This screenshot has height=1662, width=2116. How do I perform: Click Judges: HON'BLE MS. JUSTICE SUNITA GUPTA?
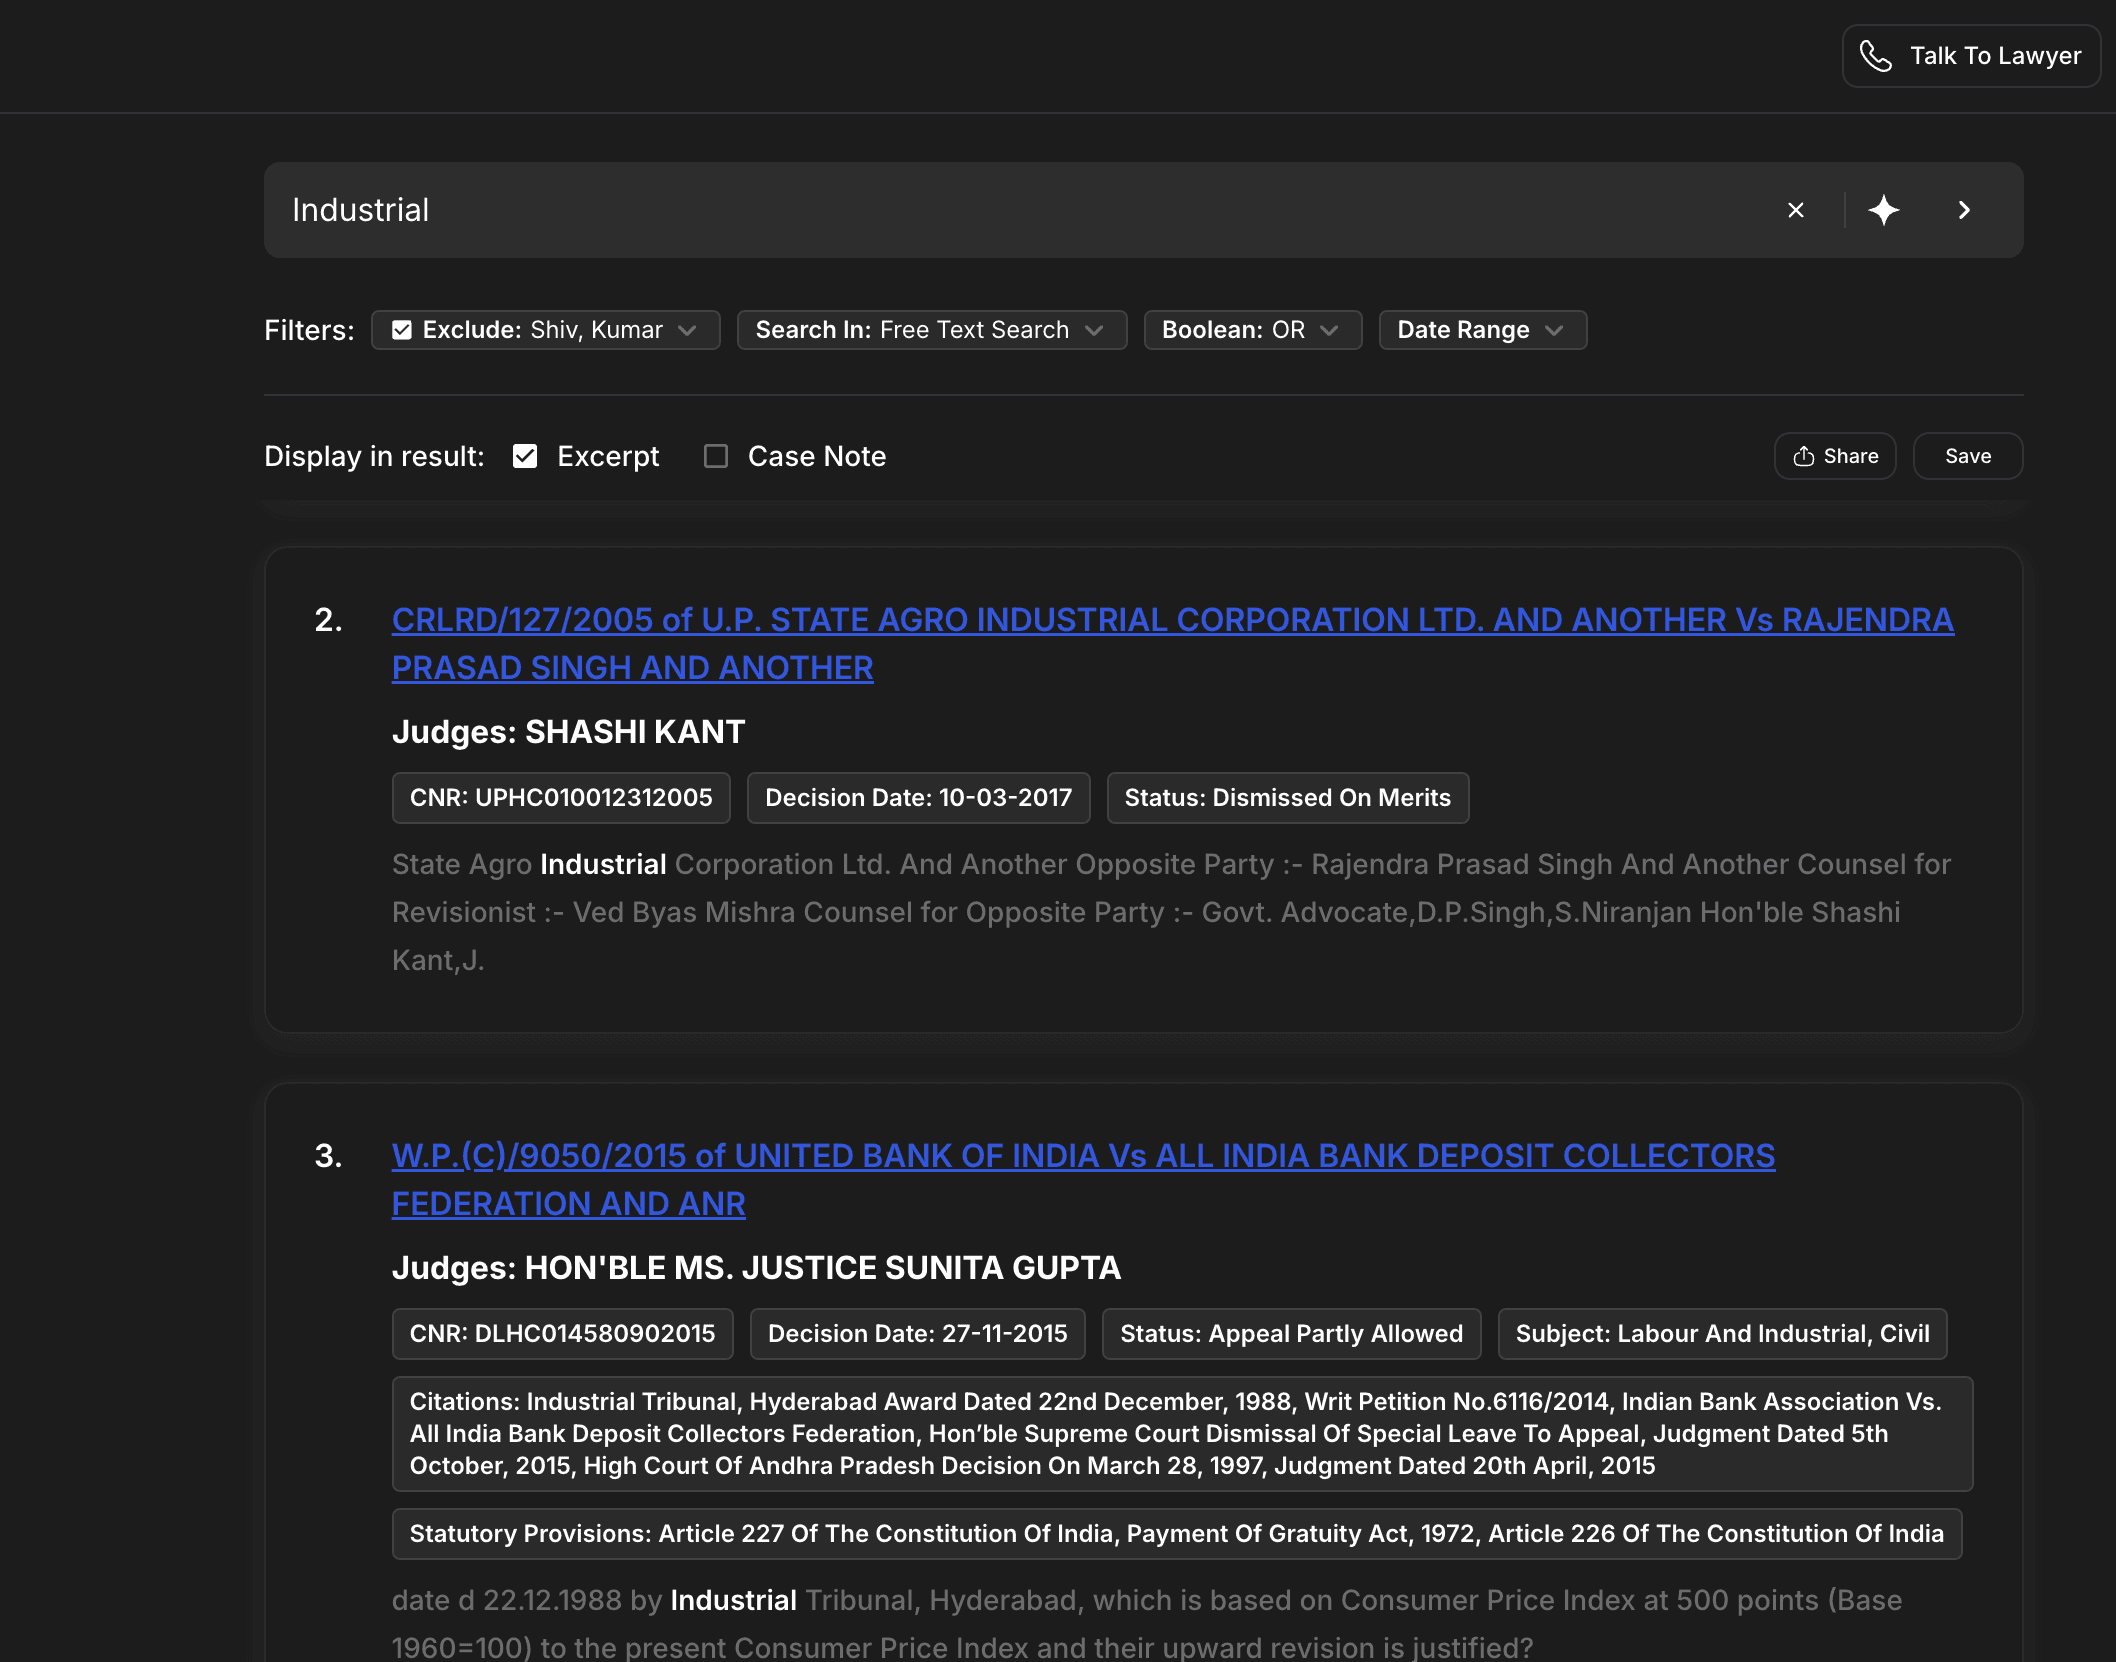[756, 1268]
